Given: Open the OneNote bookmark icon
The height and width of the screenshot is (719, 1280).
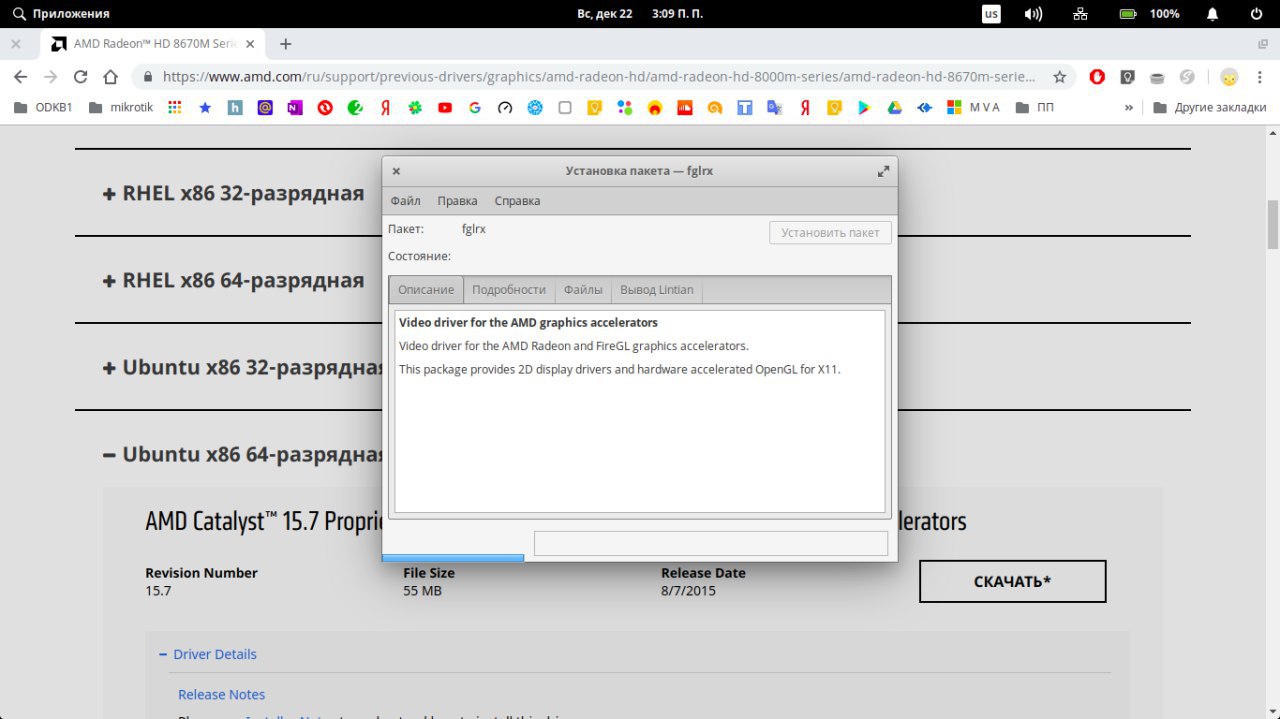Looking at the screenshot, I should coord(294,107).
